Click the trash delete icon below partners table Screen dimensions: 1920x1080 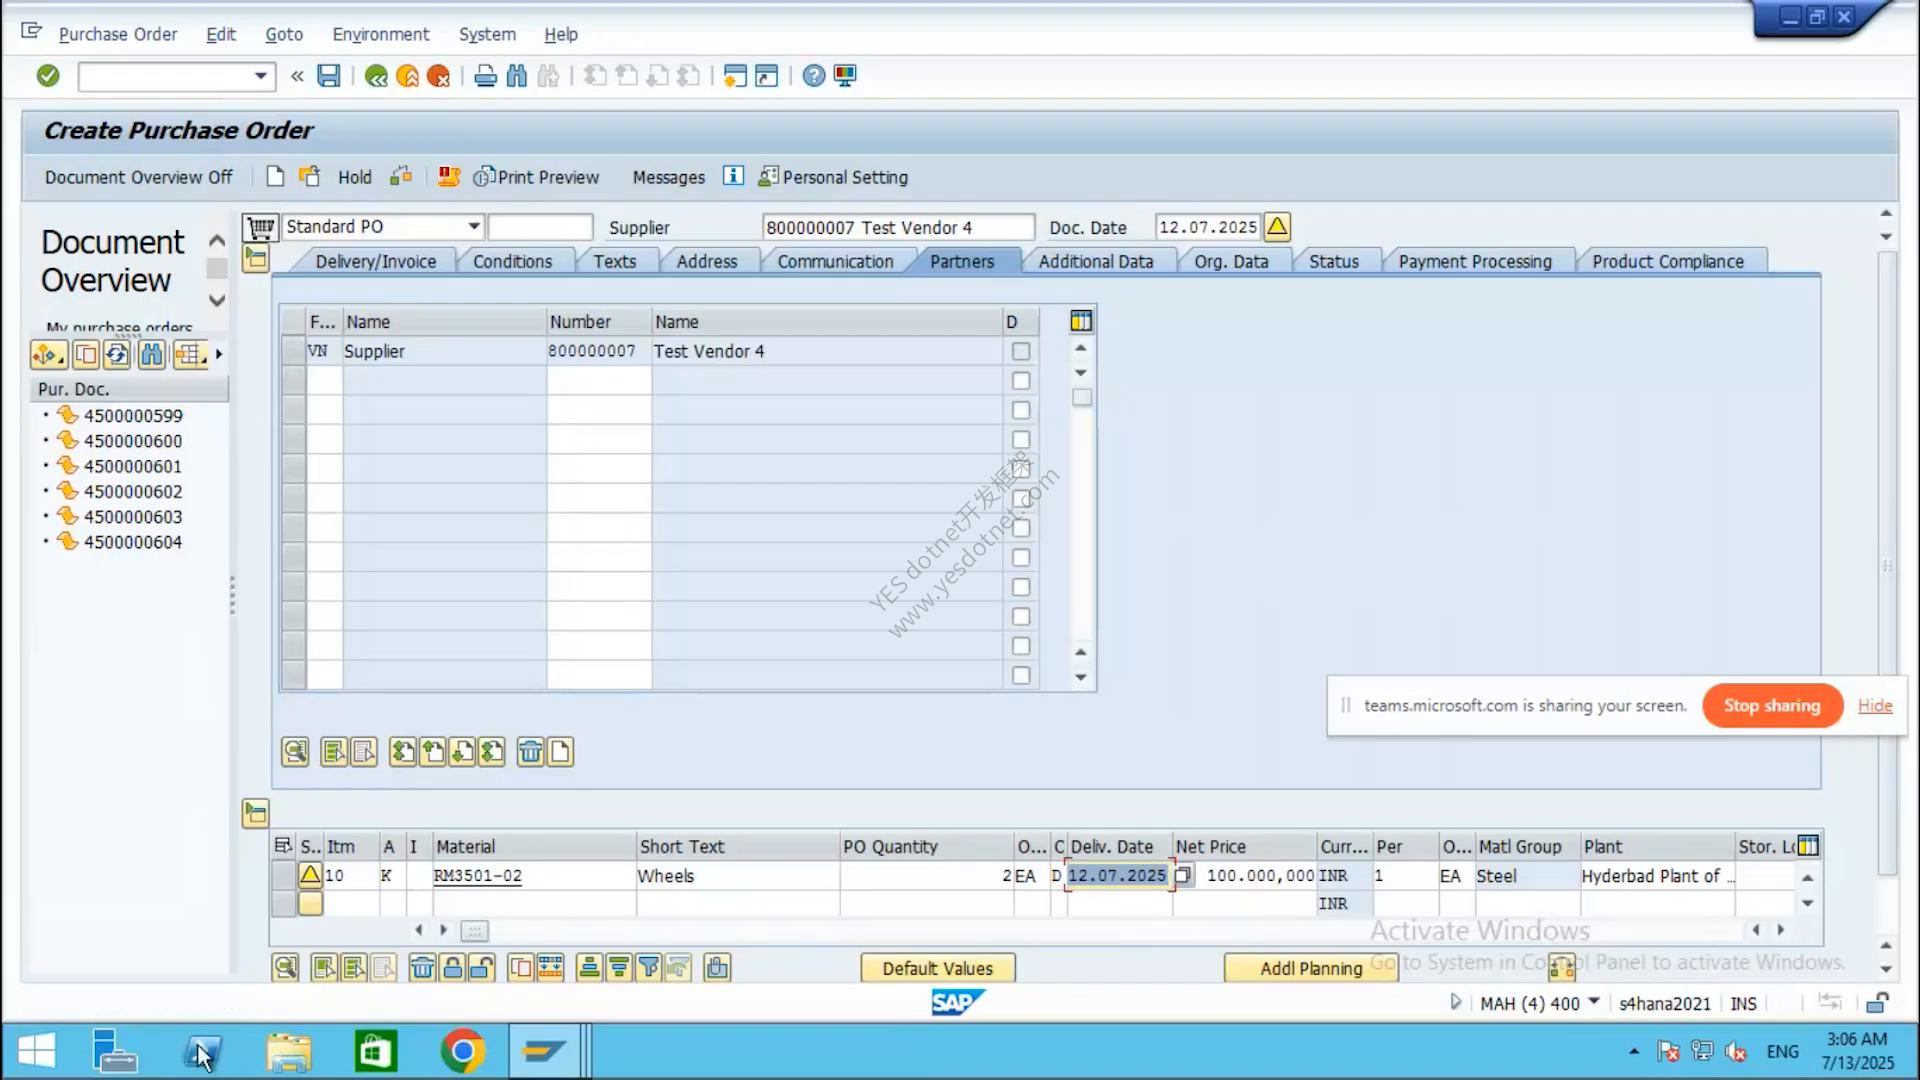tap(530, 752)
